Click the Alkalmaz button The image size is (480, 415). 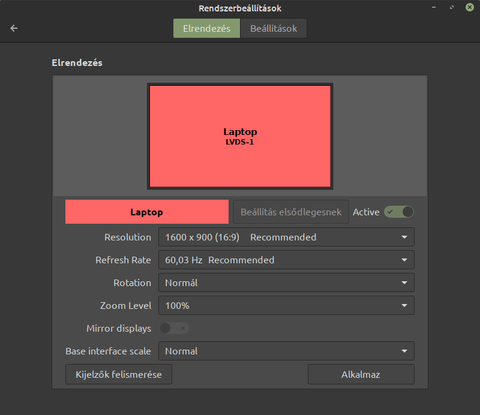361,375
